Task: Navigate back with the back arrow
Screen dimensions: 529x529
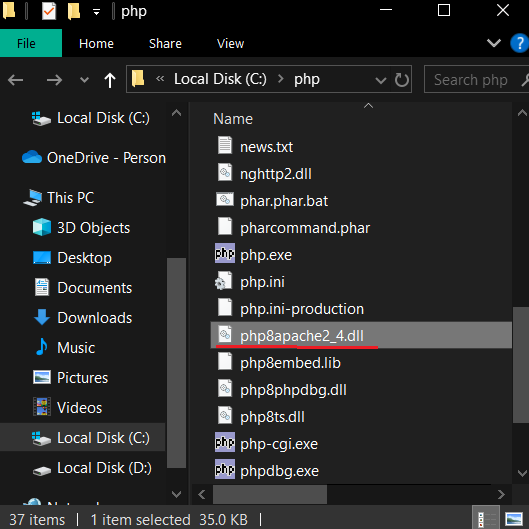Action: tap(16, 80)
